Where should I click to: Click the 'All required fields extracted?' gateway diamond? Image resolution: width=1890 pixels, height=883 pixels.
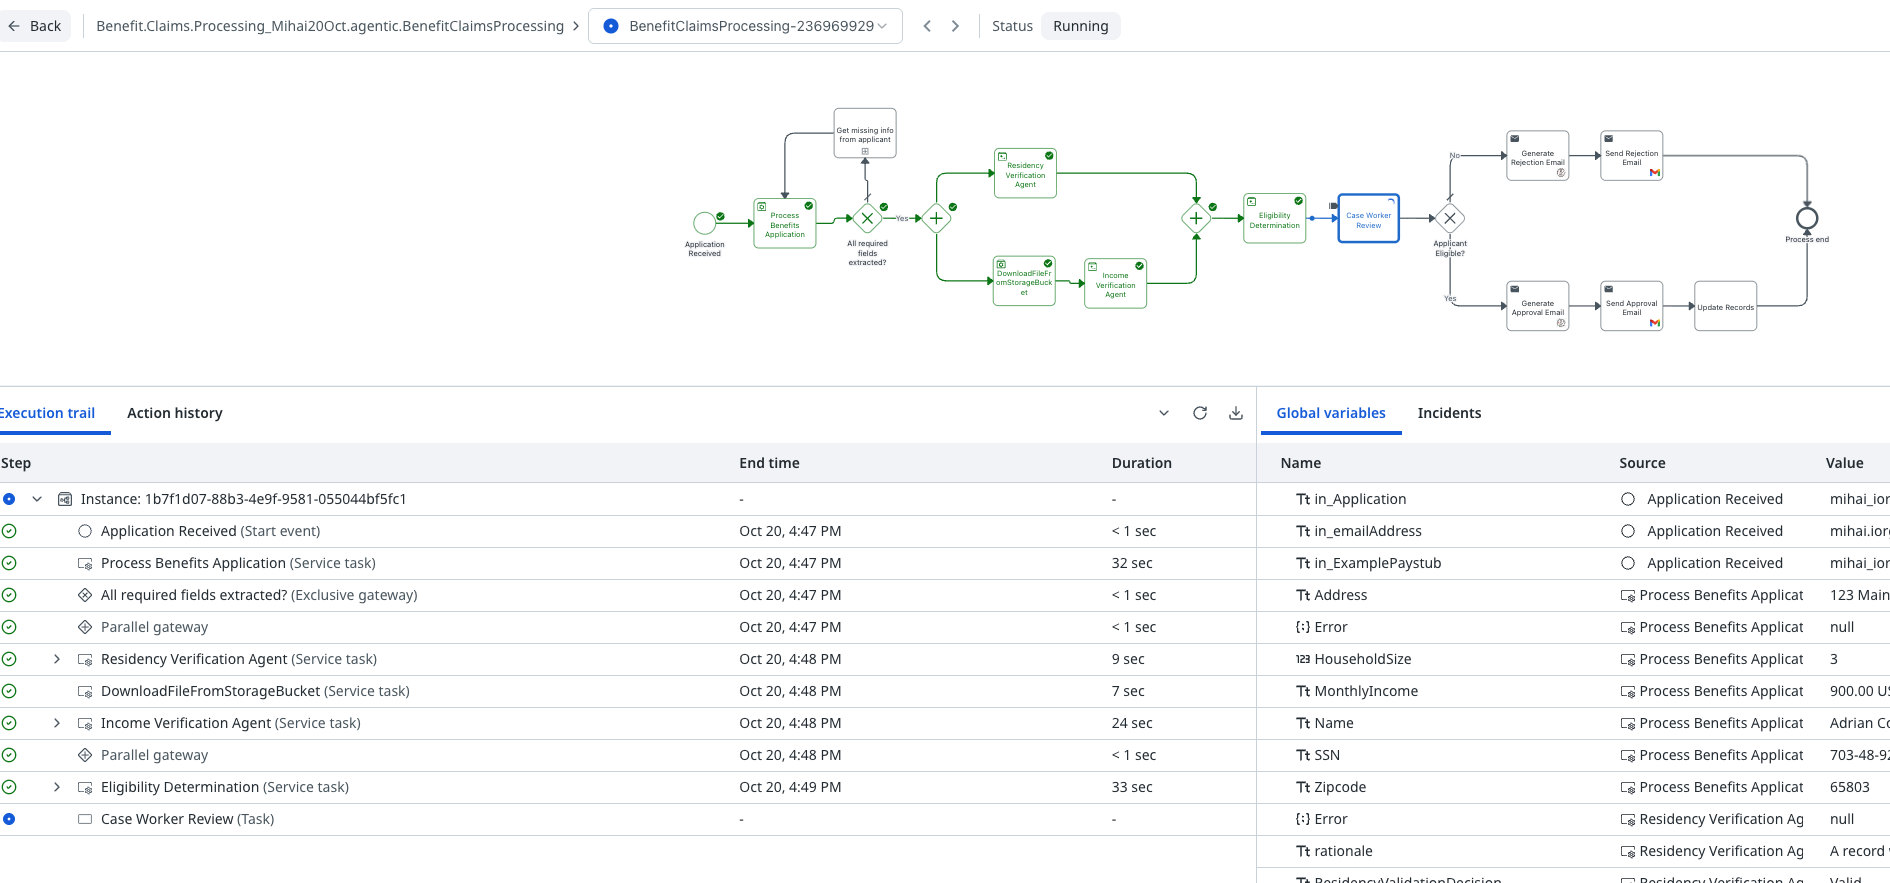pos(867,218)
